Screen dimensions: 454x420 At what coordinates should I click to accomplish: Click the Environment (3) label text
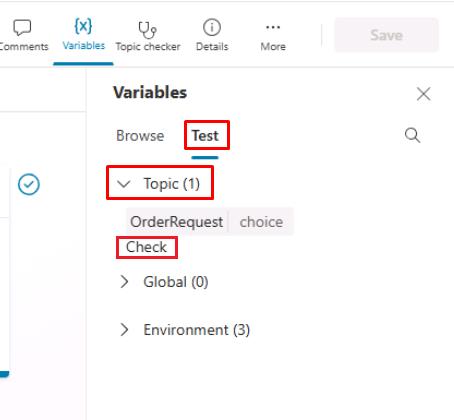tap(197, 330)
